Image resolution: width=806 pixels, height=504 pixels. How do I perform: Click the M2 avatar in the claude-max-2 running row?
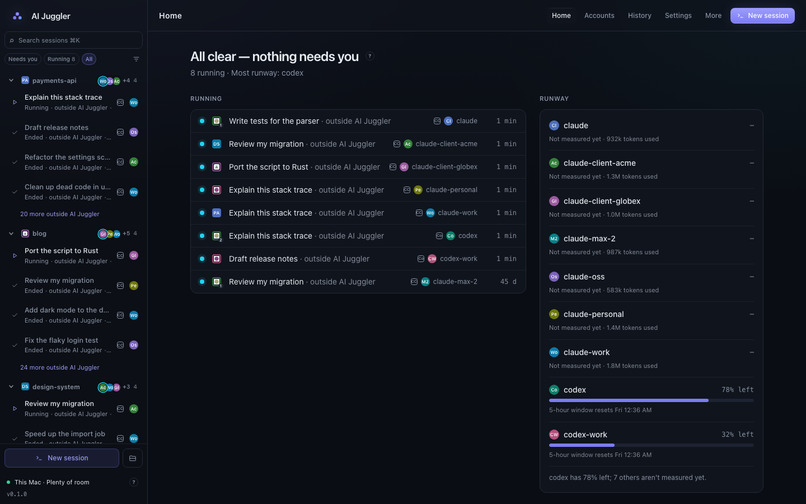coord(425,281)
